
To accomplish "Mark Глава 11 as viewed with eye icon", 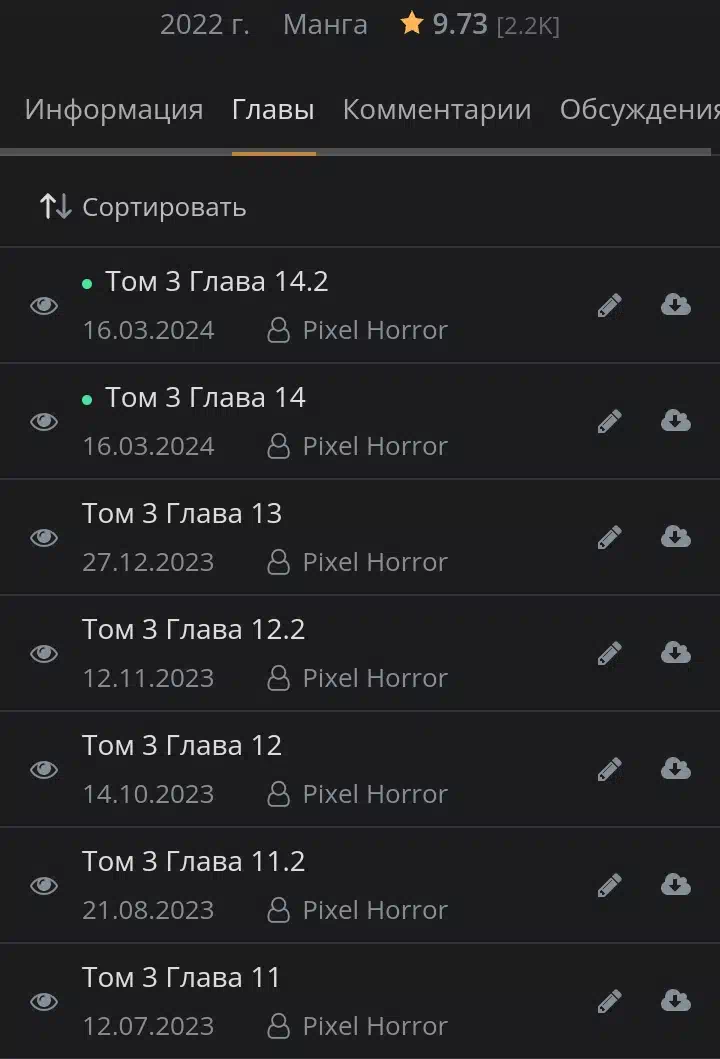I will 44,1001.
